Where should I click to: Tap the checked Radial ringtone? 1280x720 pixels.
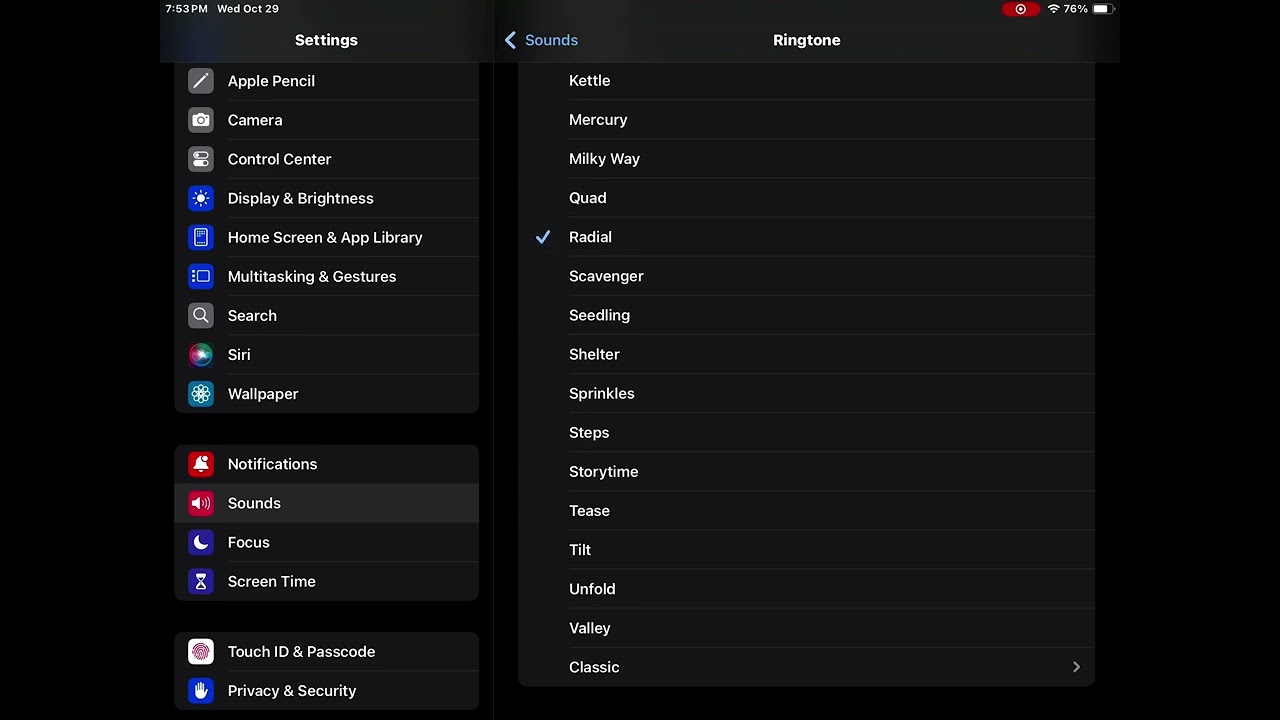coord(806,237)
